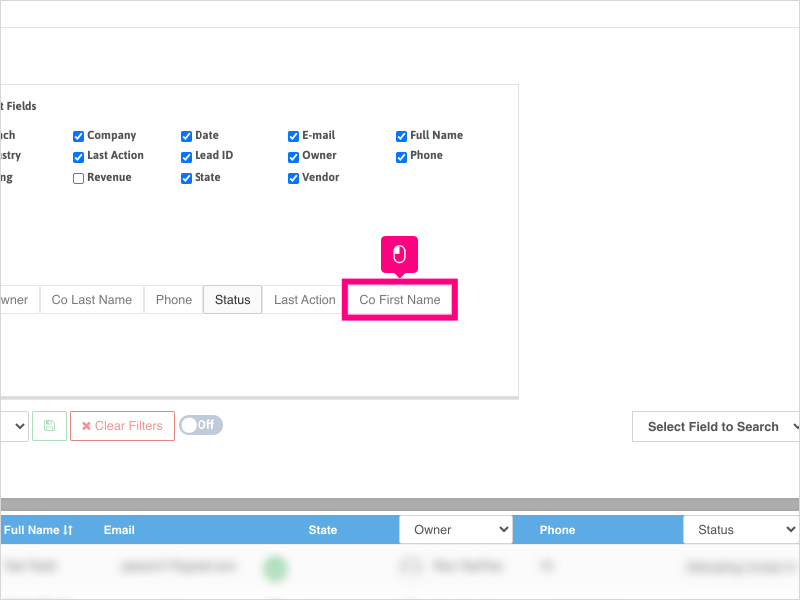Sort by the Full Name column

point(38,530)
